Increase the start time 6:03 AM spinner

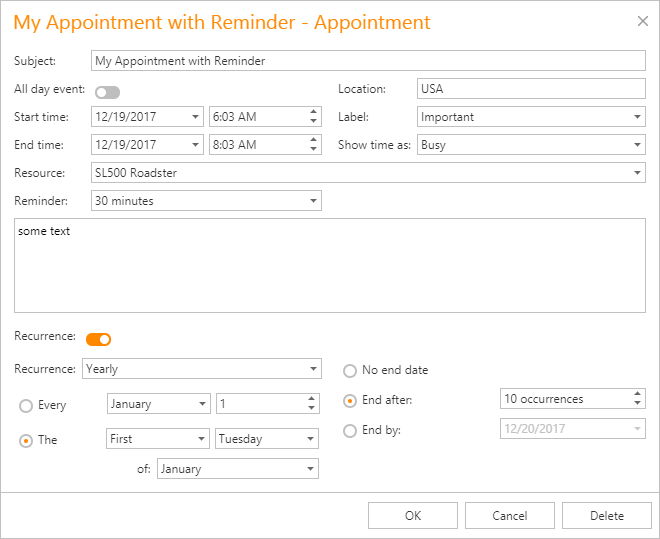[x=314, y=112]
